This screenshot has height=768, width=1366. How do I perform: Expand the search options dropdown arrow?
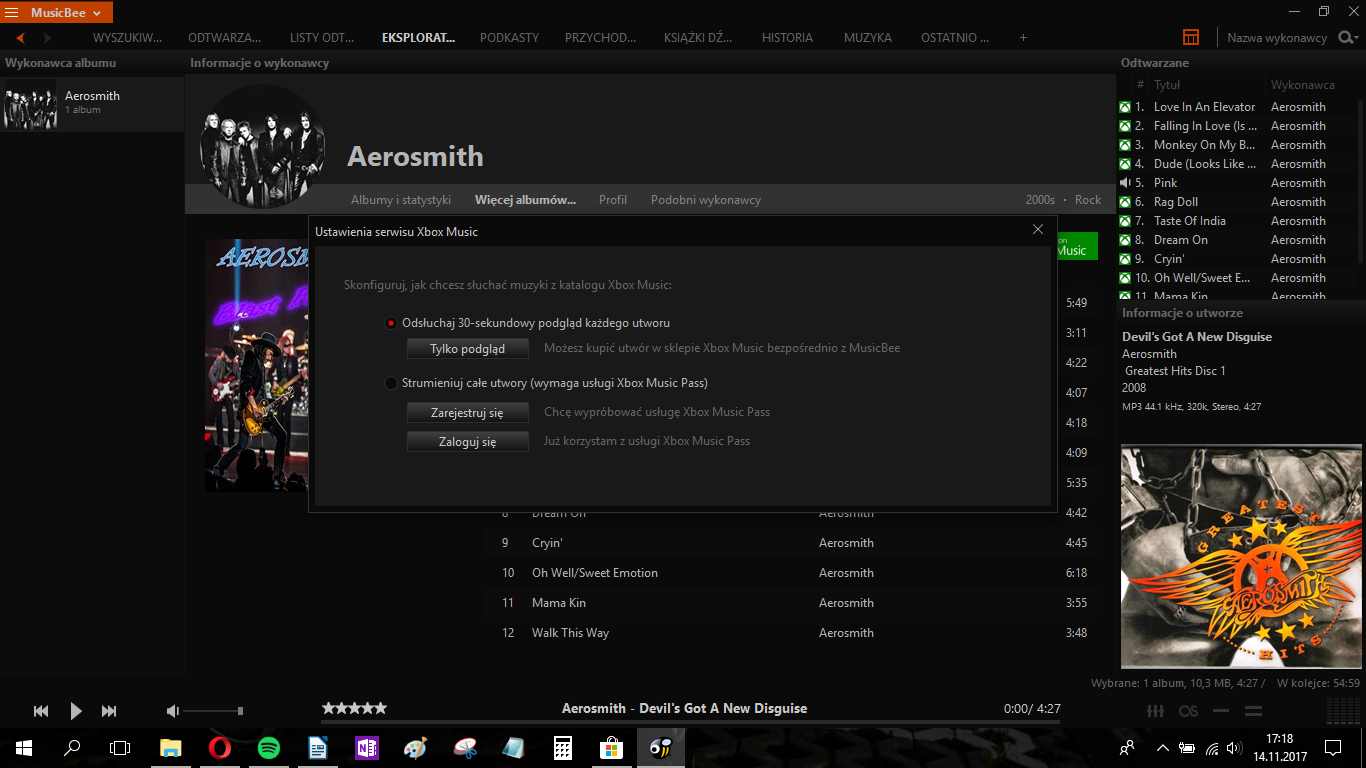[x=1358, y=38]
